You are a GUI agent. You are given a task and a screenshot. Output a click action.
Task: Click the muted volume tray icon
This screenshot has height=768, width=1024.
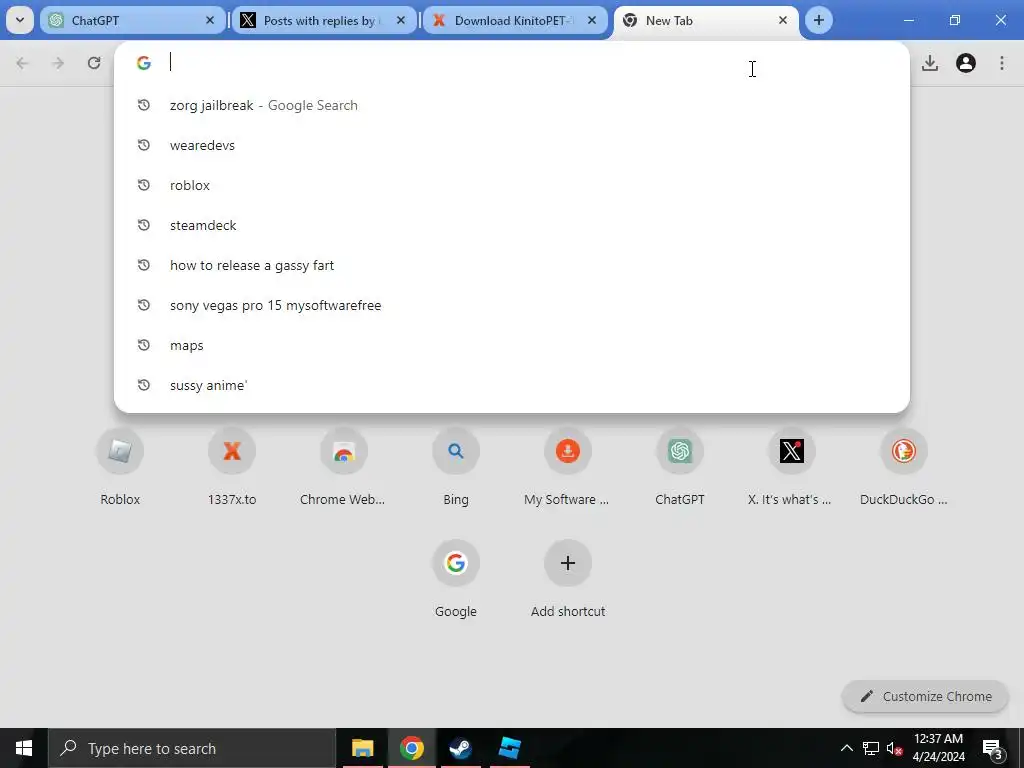pos(895,748)
